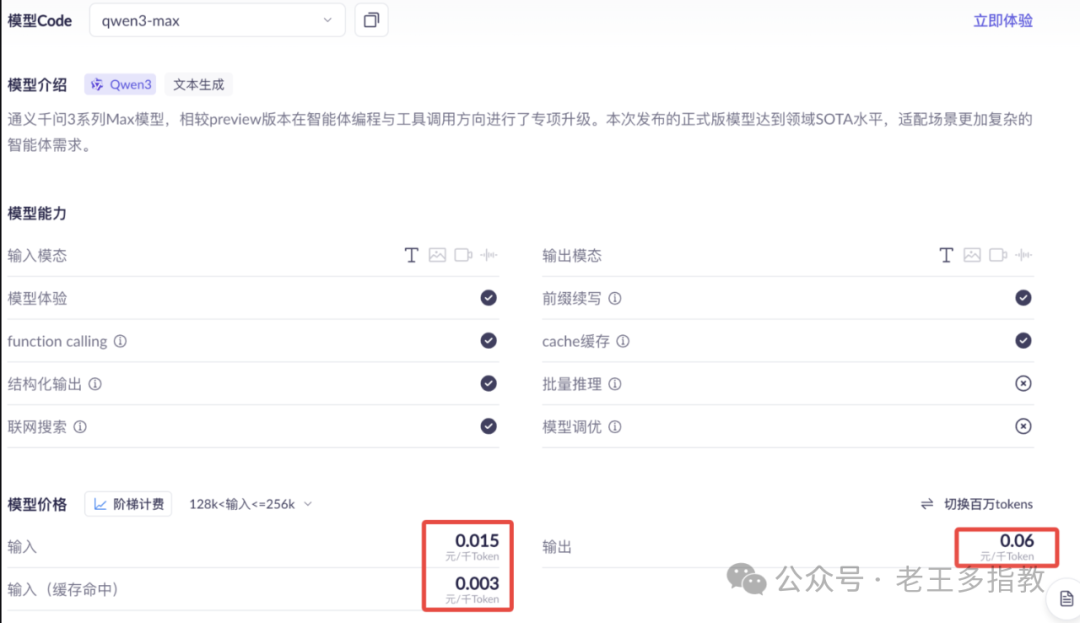Toggle the checkmark for 联网搜索
Screen dimensions: 1080x623
pos(488,426)
